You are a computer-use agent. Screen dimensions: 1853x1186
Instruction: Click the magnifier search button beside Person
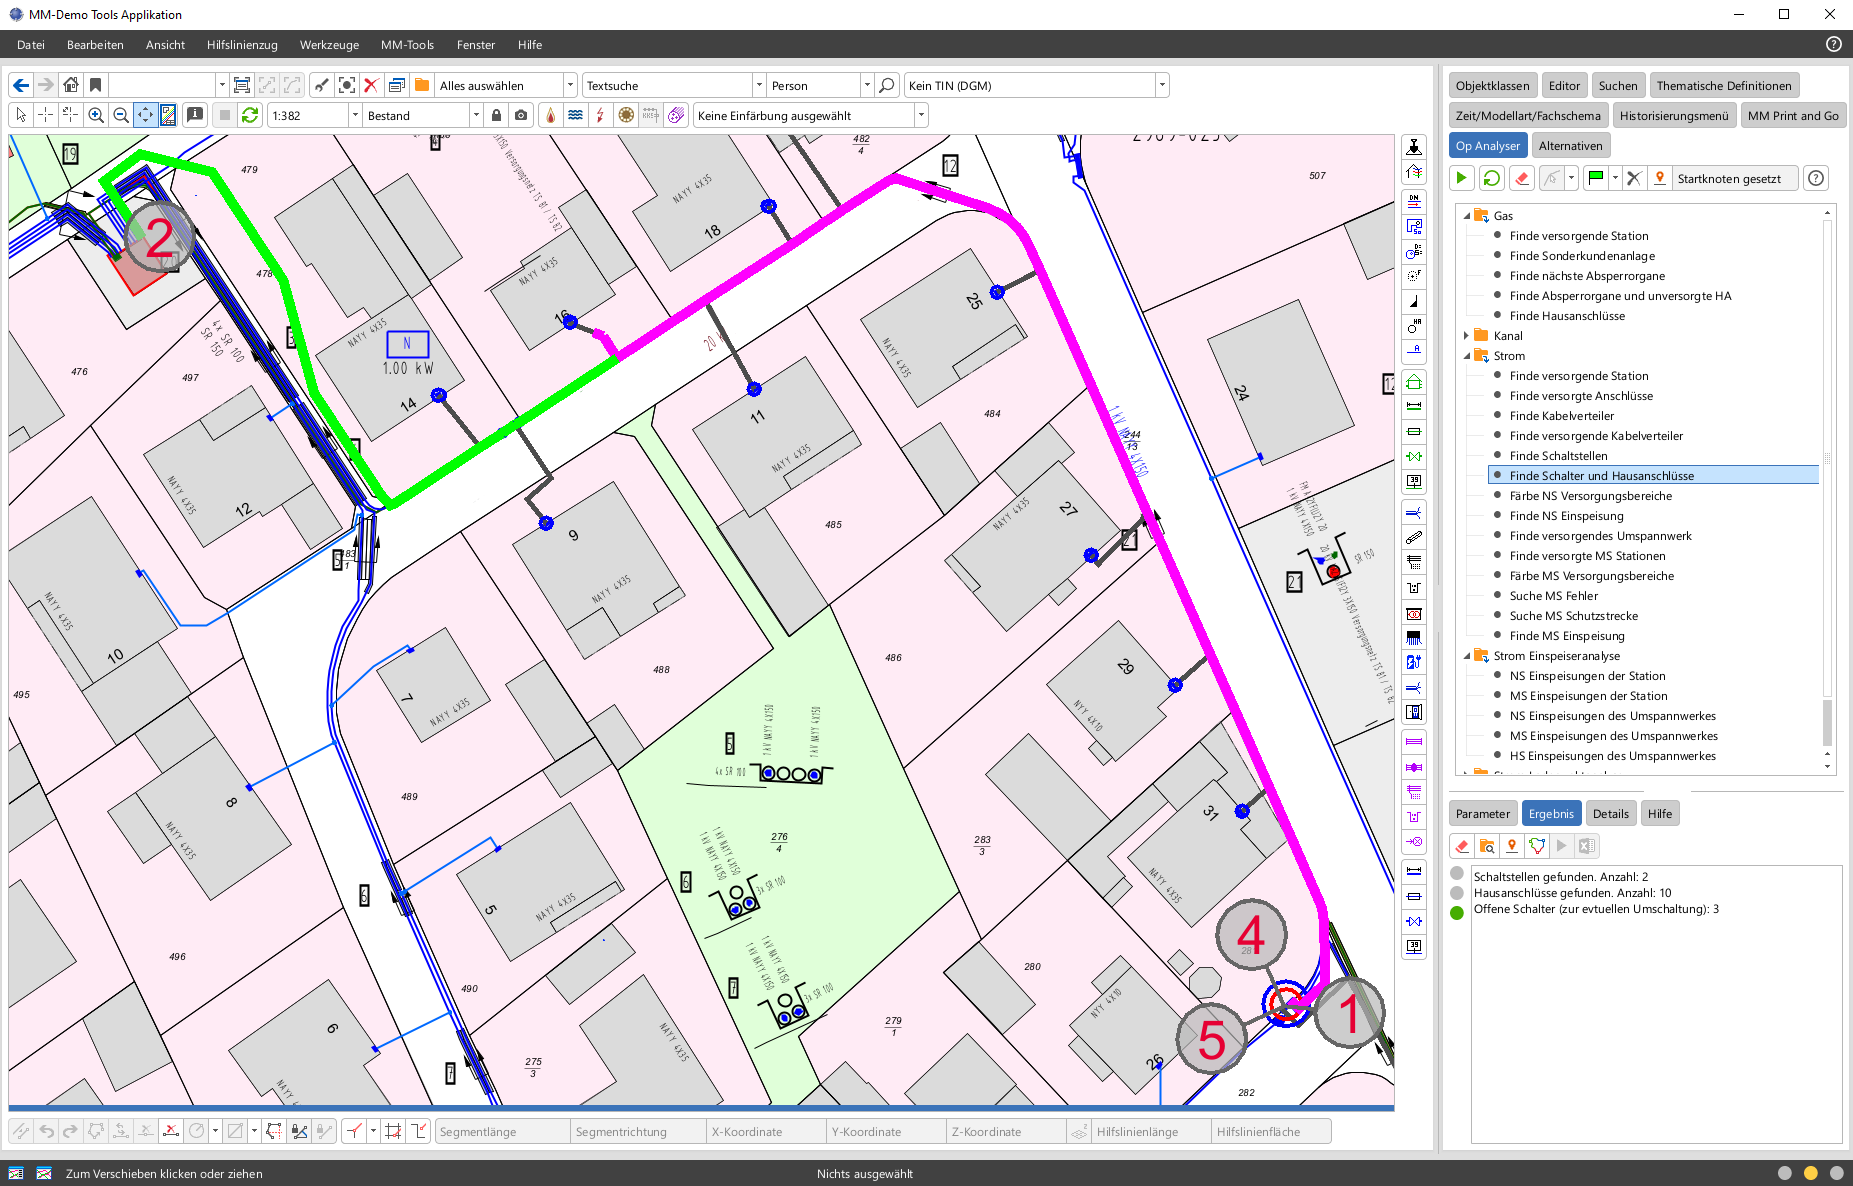click(887, 85)
